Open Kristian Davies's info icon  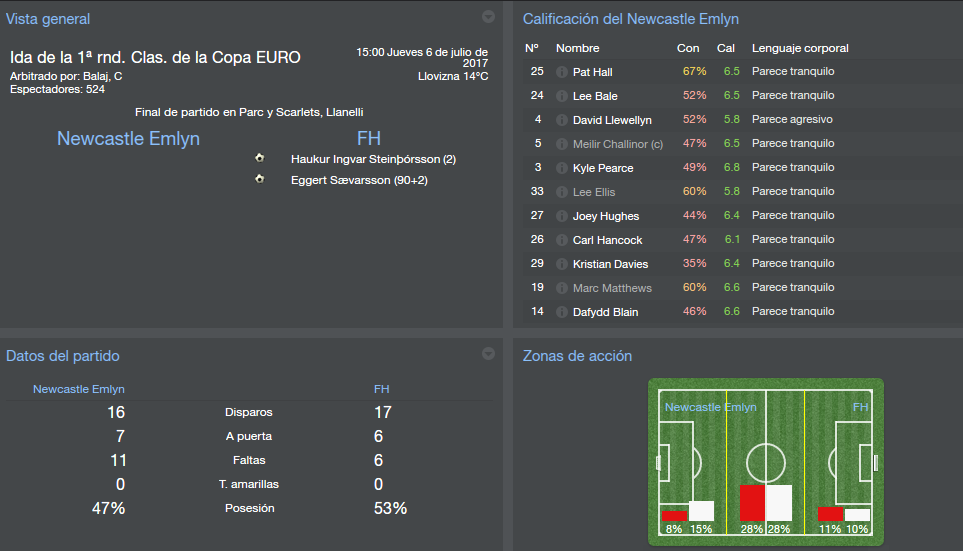click(x=561, y=264)
